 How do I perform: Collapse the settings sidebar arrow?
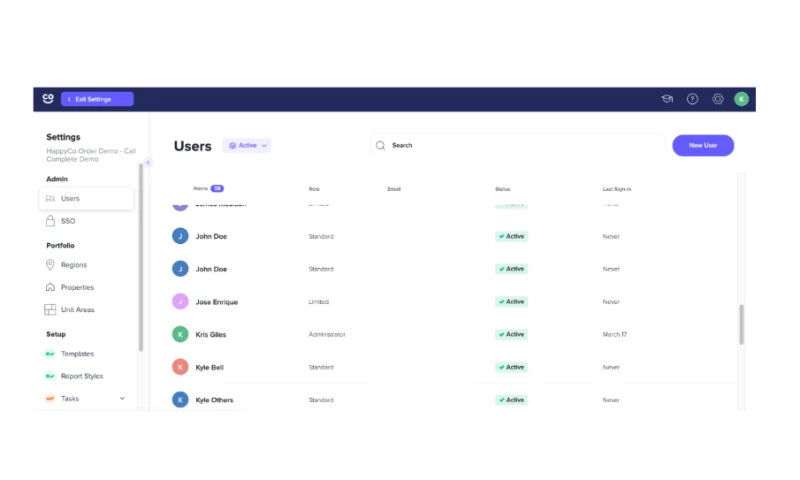click(x=148, y=162)
